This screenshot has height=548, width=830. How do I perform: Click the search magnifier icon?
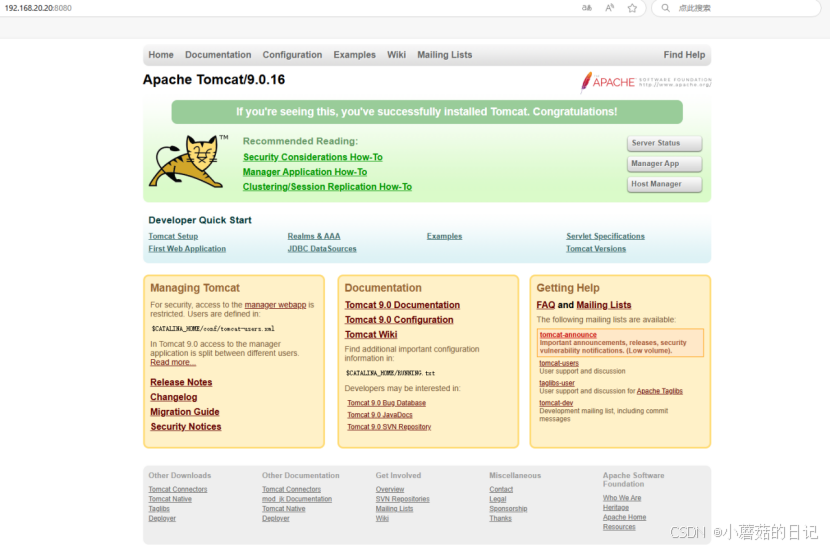coord(665,8)
